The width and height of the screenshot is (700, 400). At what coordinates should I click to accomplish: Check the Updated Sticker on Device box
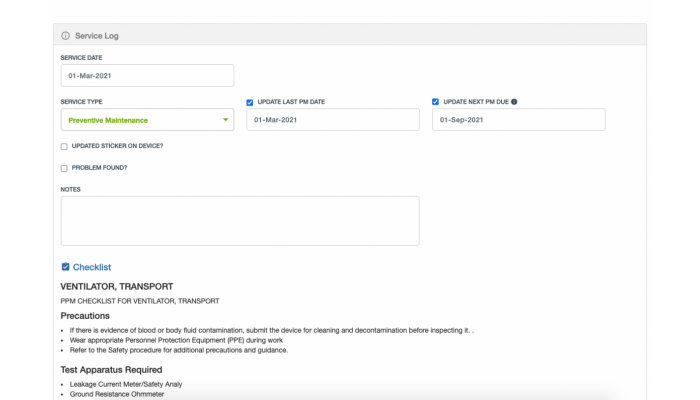tap(64, 146)
